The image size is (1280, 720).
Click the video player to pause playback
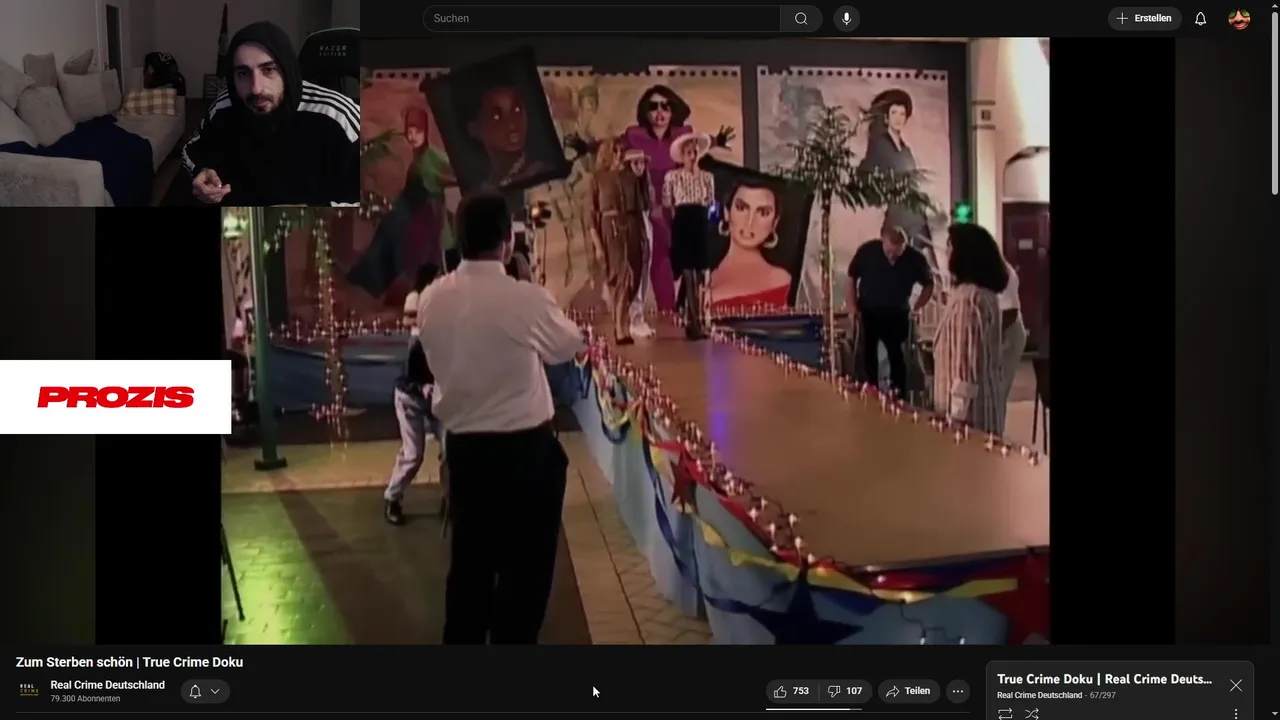(635, 340)
